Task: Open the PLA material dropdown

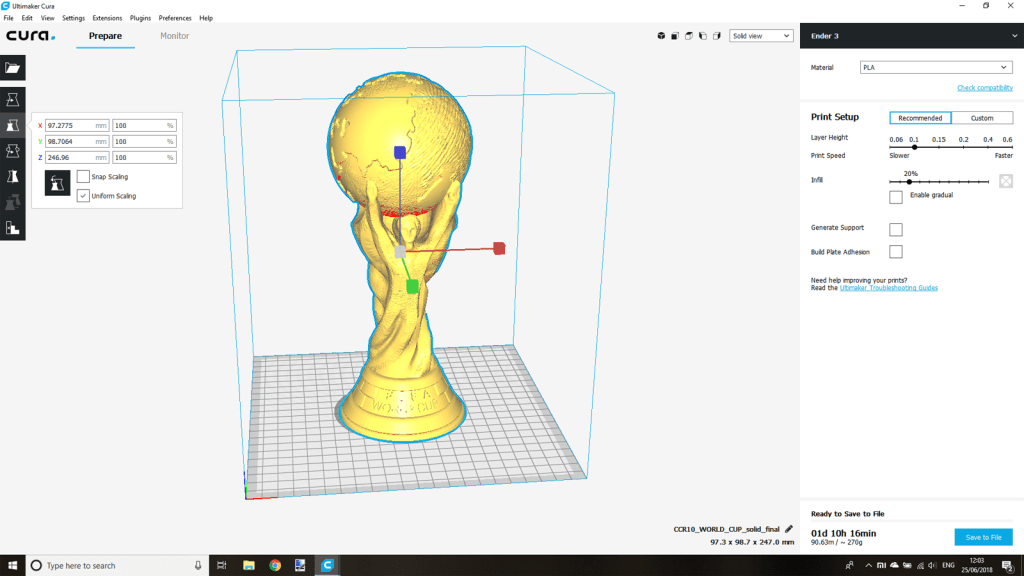Action: click(x=935, y=67)
